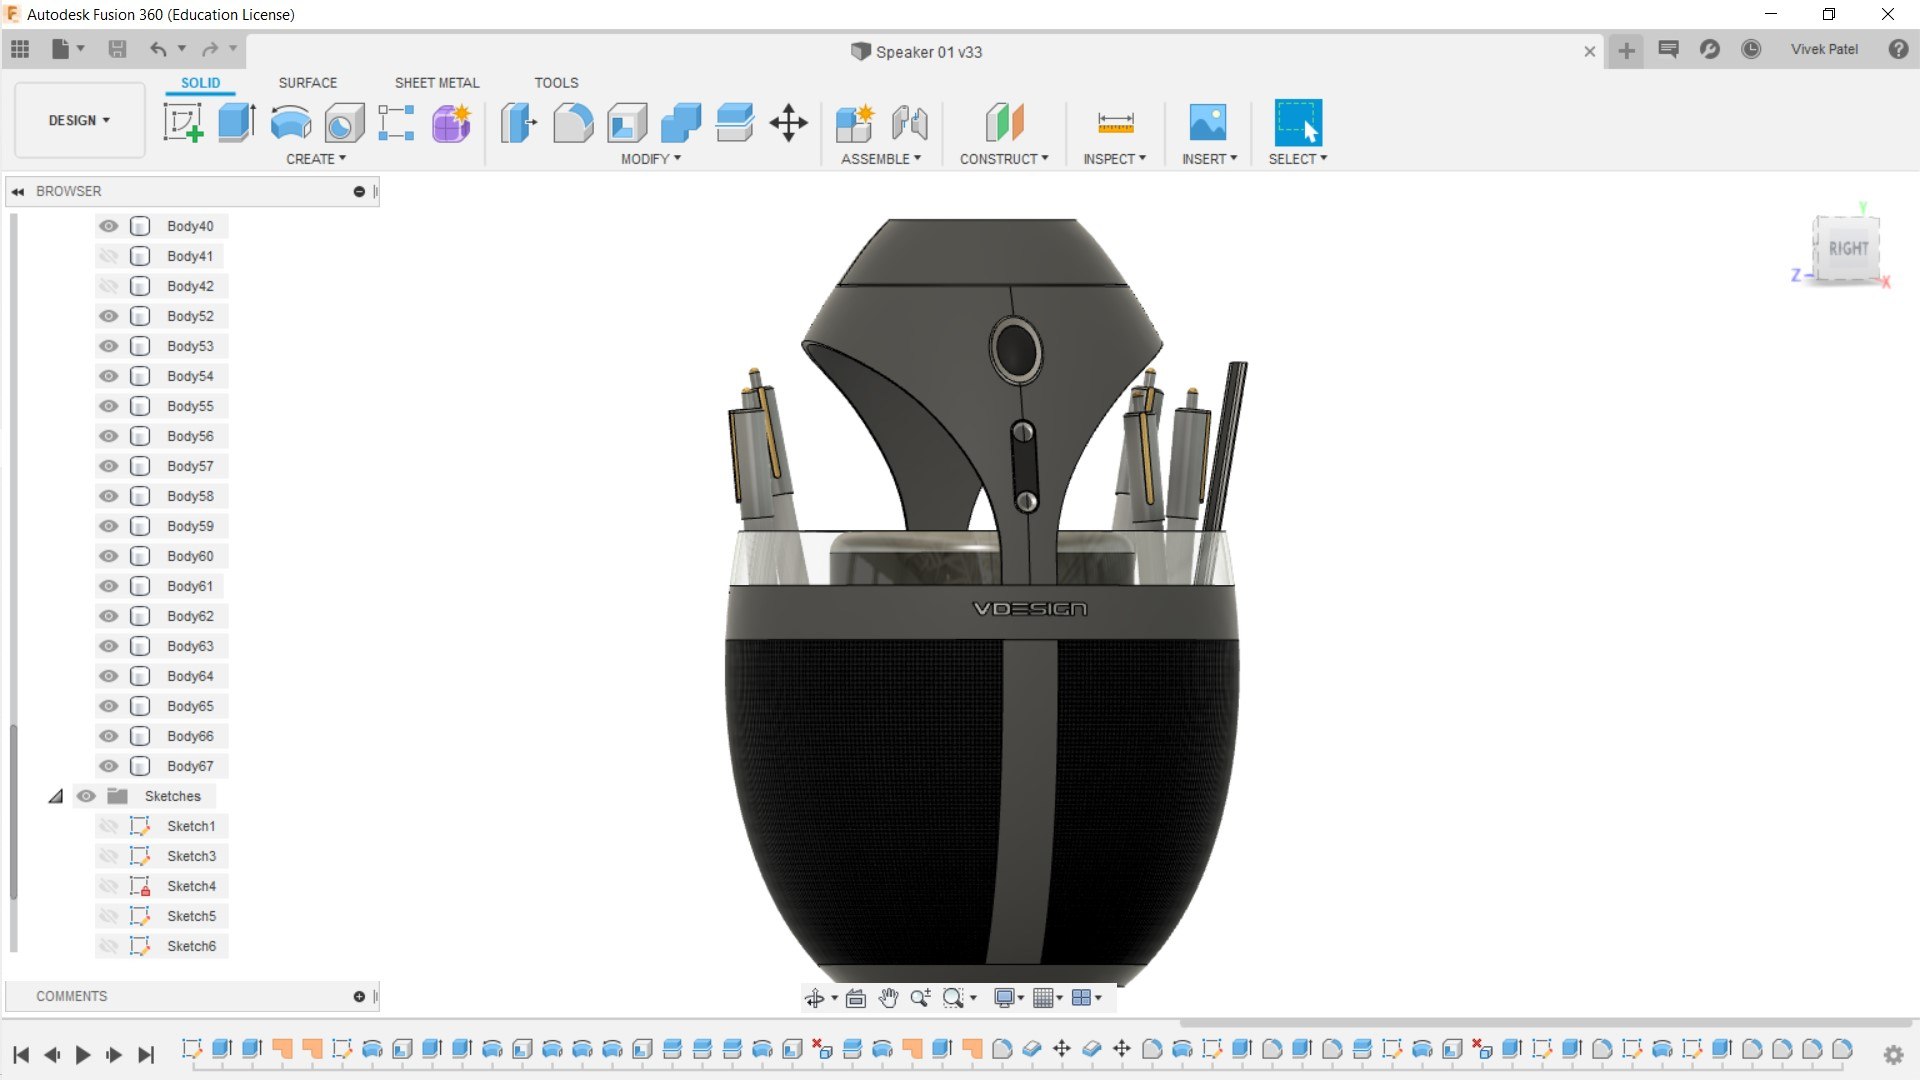Screen dimensions: 1920x1080
Task: Select the New Component tool
Action: [x=855, y=122]
